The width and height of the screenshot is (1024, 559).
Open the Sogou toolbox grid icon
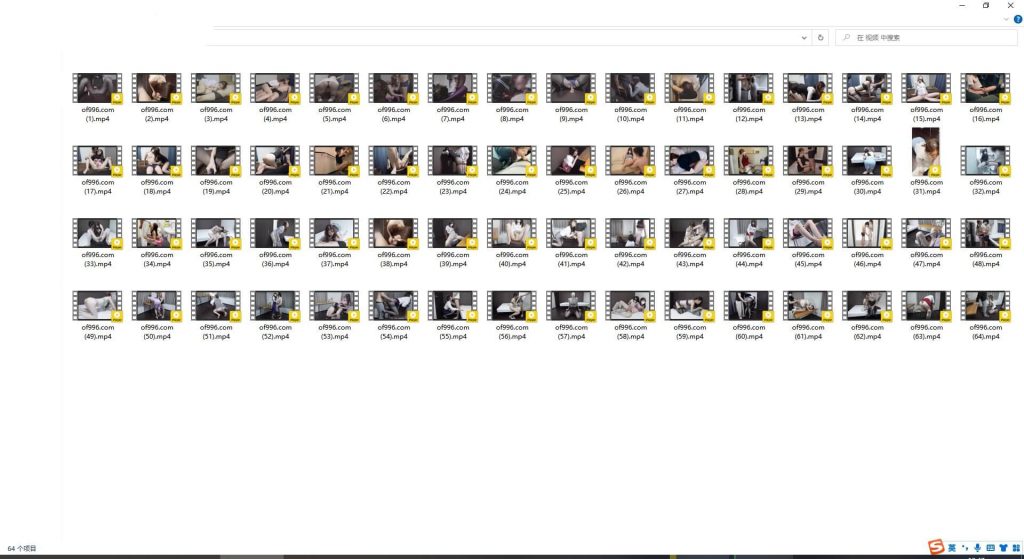click(x=1016, y=548)
